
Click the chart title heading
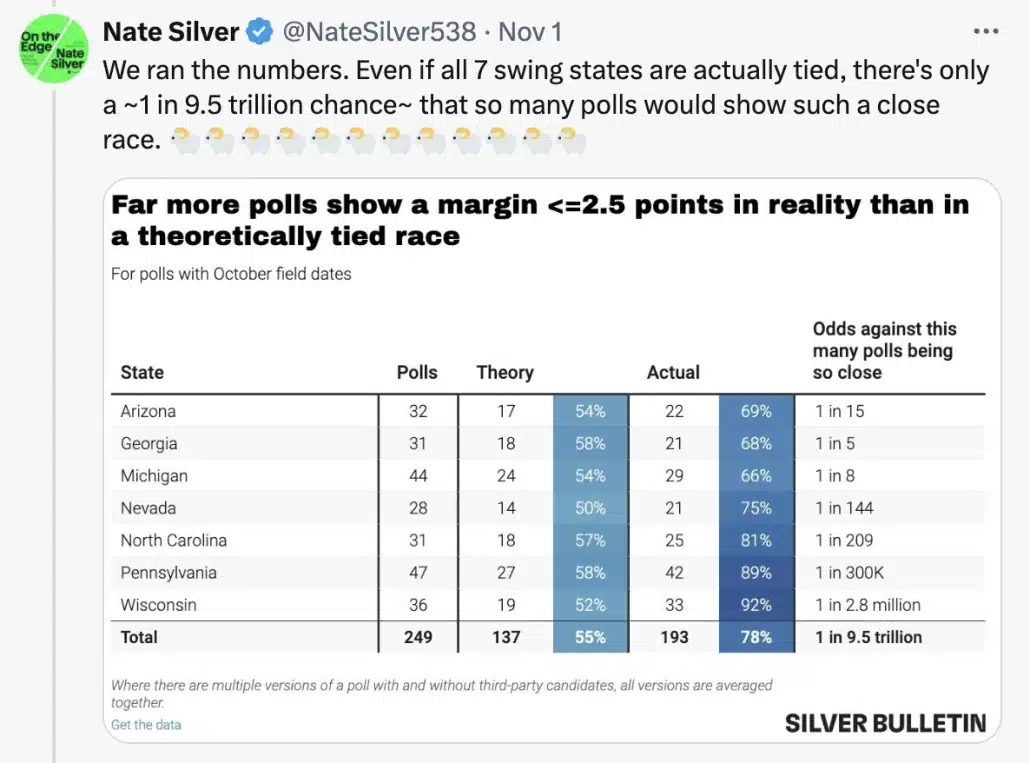540,220
